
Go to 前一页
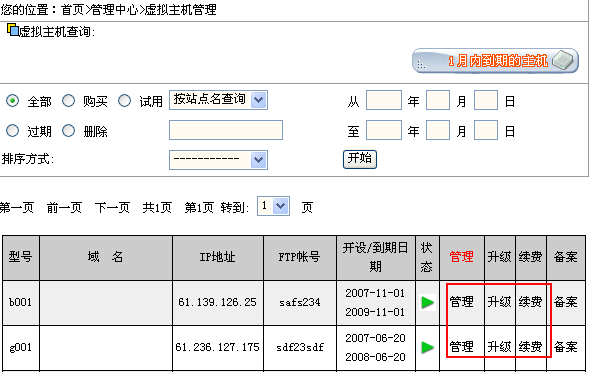(x=64, y=207)
